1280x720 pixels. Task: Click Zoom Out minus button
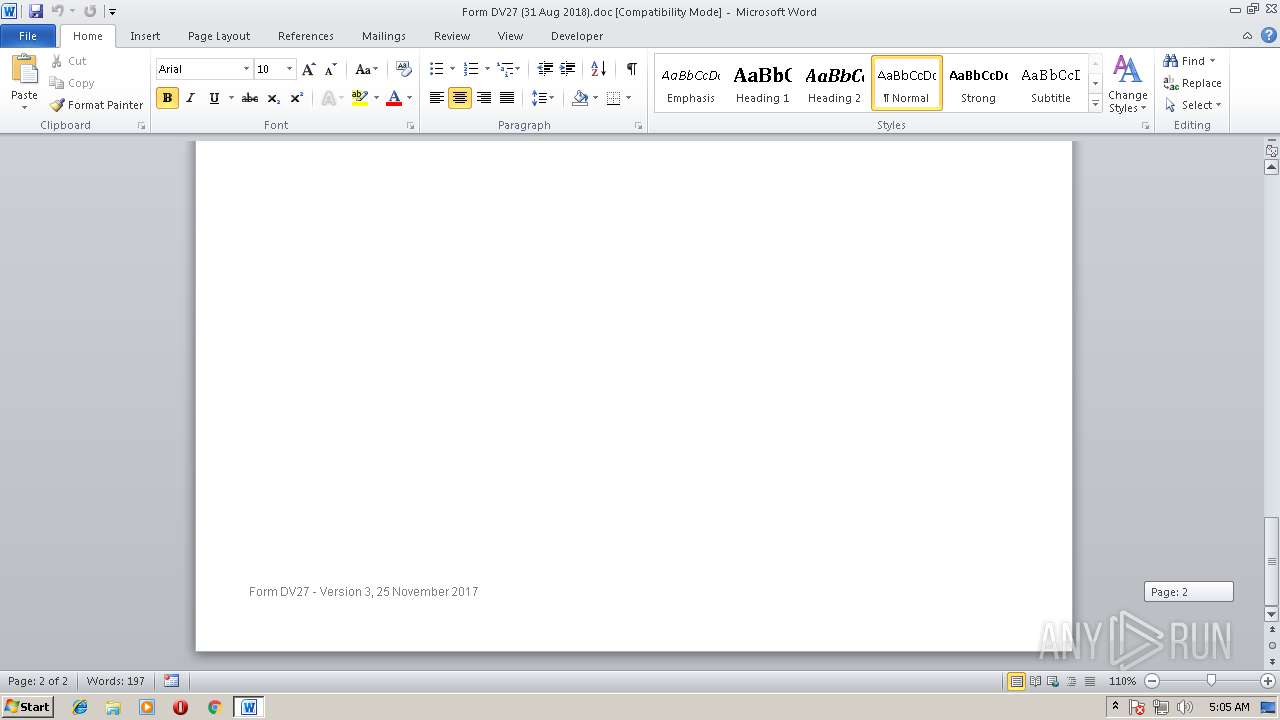pyautogui.click(x=1152, y=681)
